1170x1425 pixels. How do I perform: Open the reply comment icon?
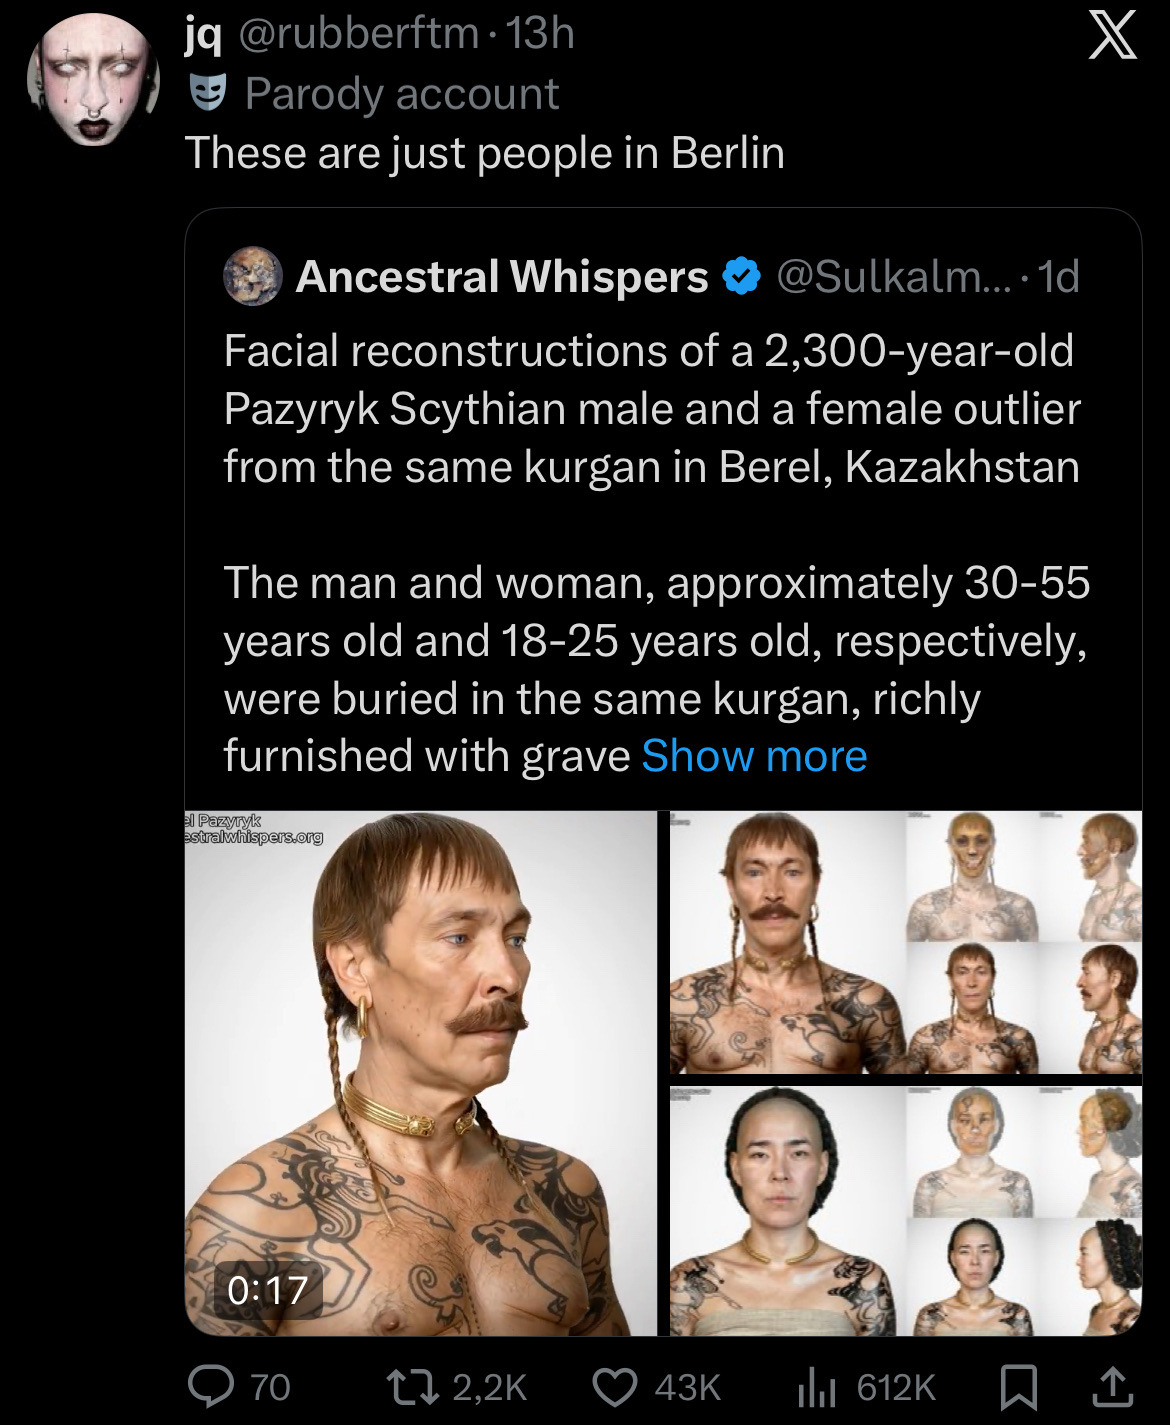pyautogui.click(x=211, y=1386)
